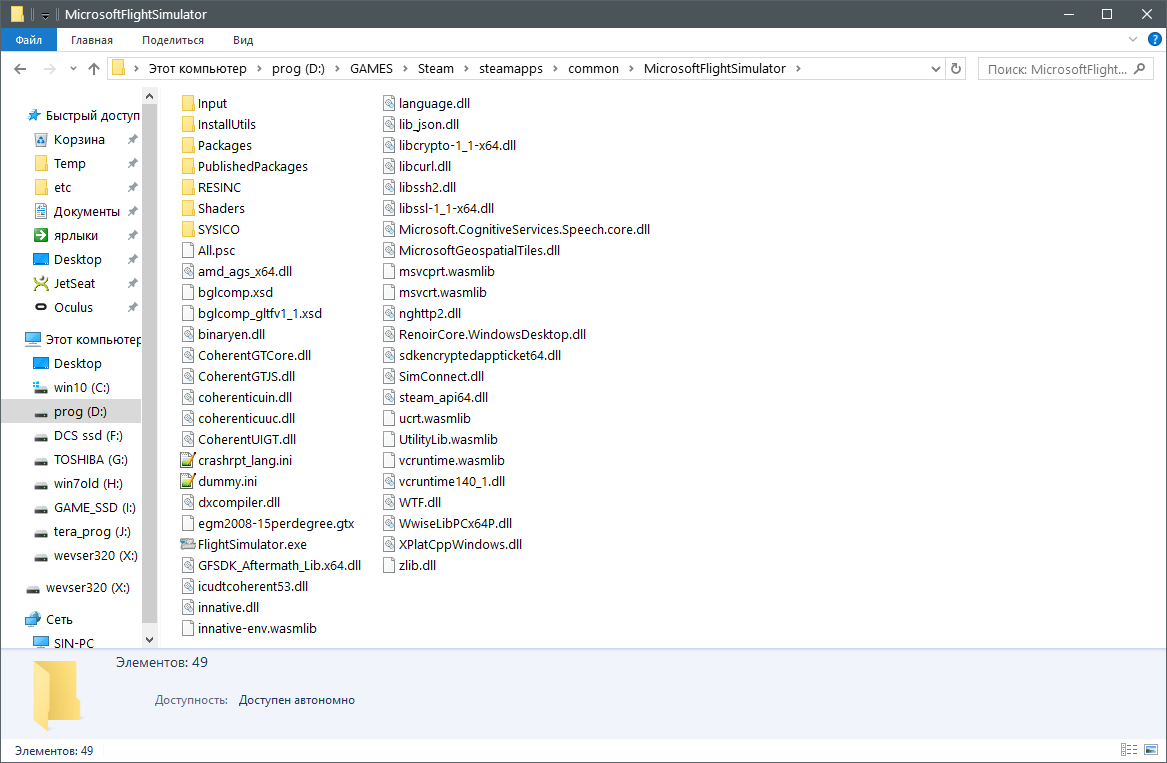The image size is (1167, 763).
Task: Select the Shaders folder
Action: point(213,208)
